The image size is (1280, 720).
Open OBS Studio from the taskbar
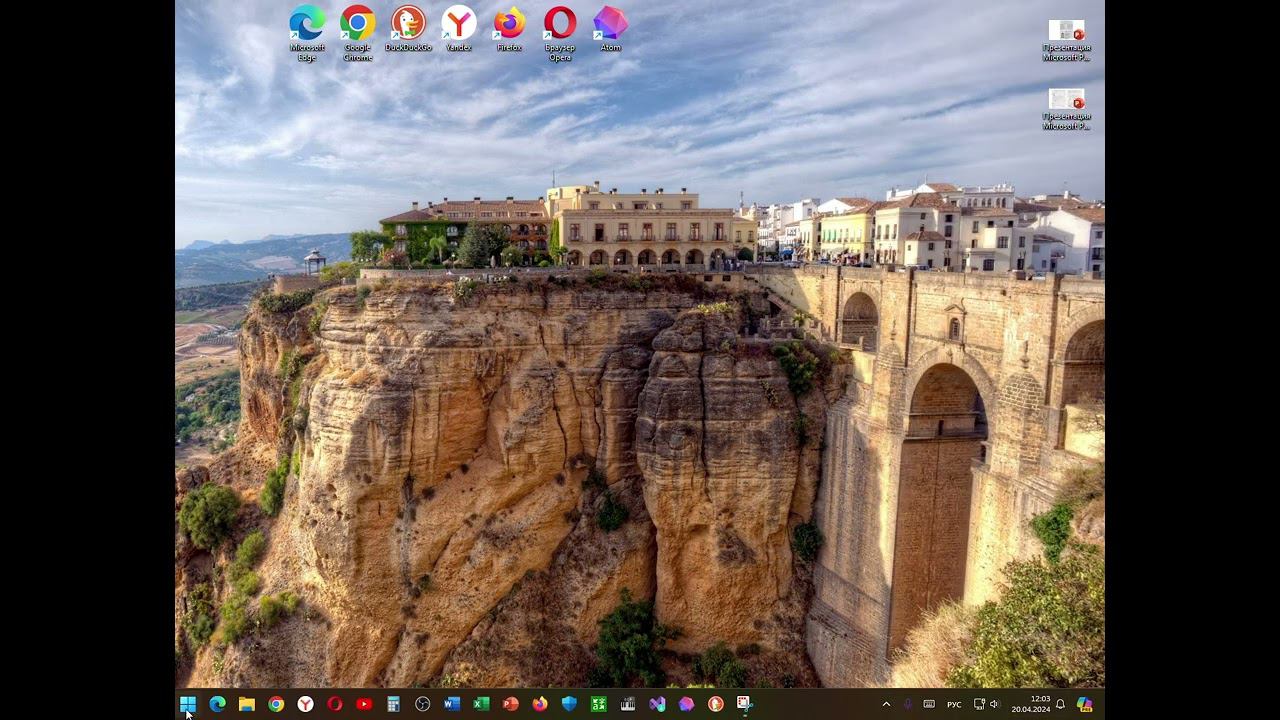coord(423,704)
